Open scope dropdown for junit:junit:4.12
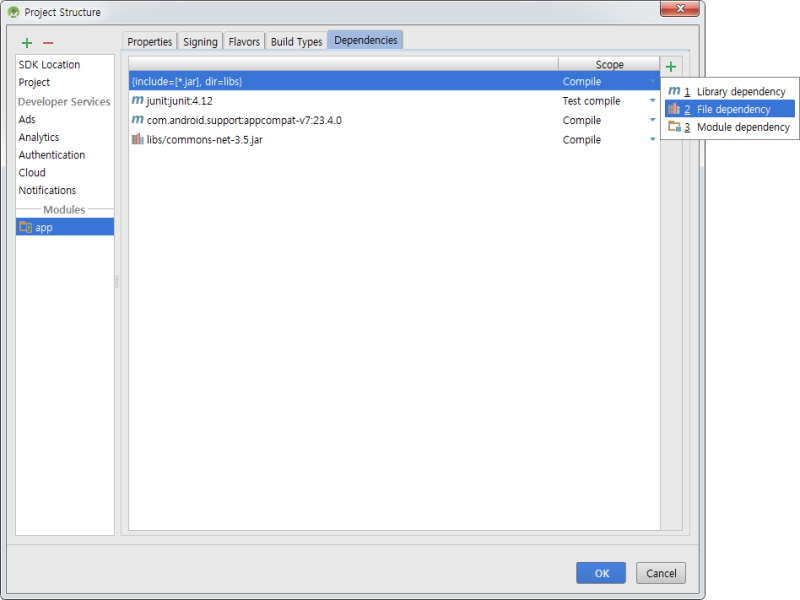Viewport: 800px width, 600px height. click(652, 101)
